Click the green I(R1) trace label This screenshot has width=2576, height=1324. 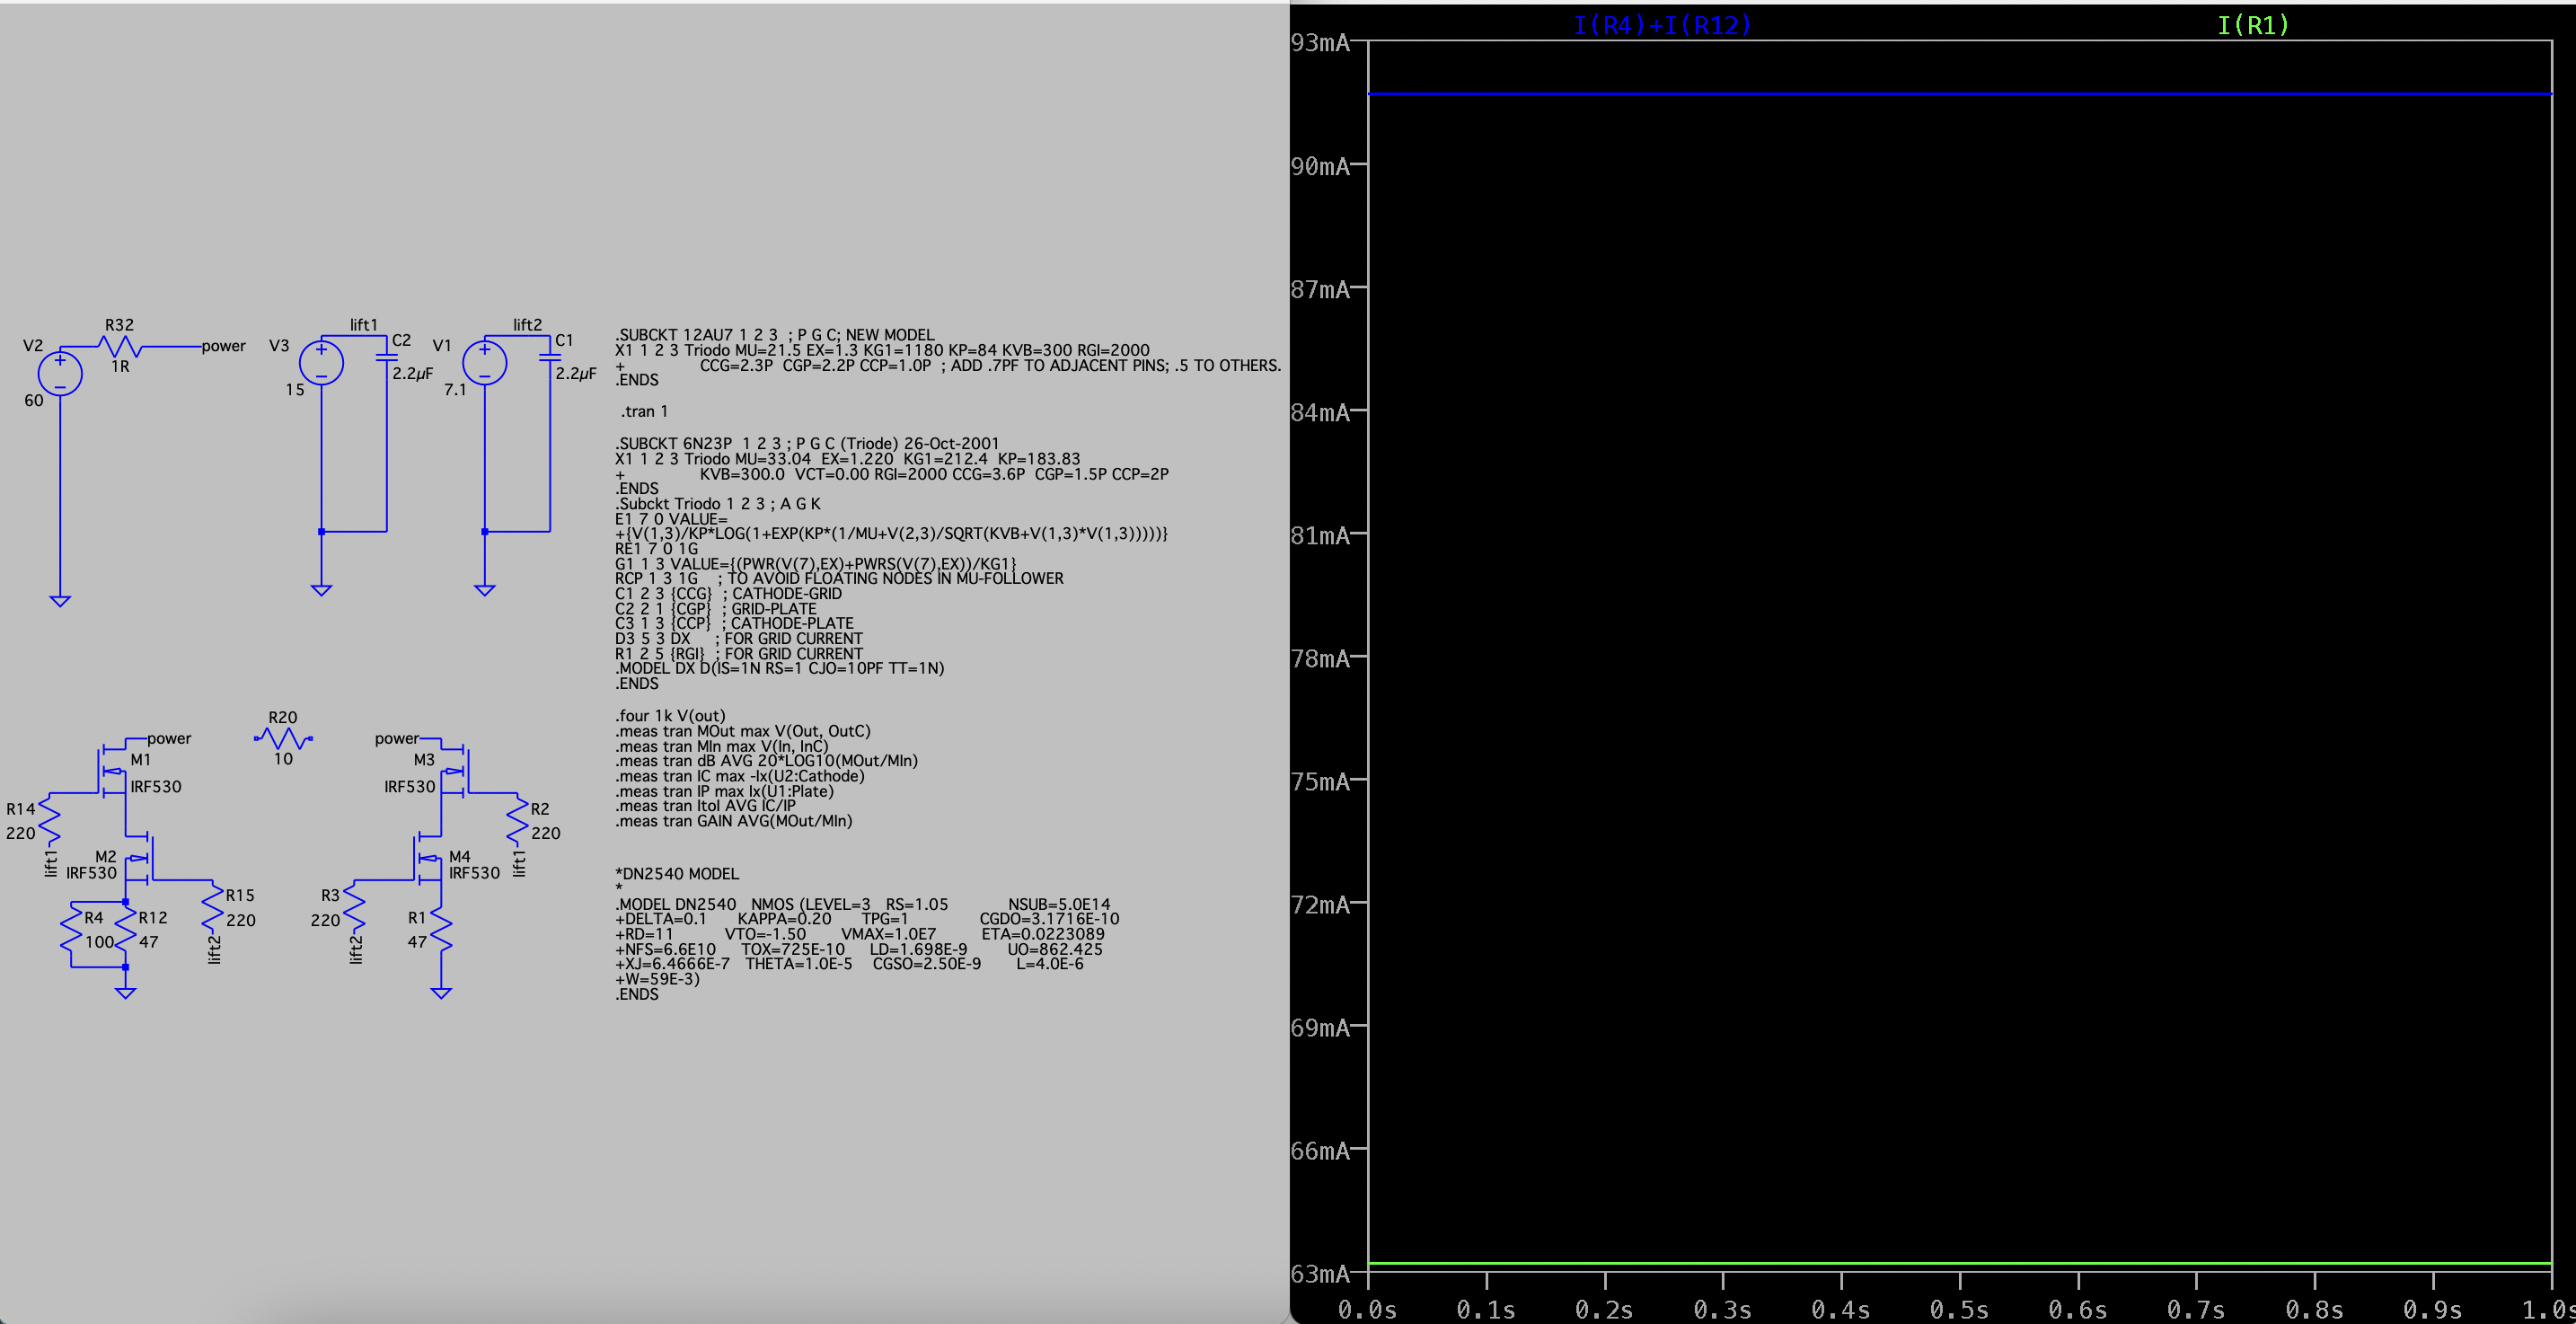coord(2252,25)
